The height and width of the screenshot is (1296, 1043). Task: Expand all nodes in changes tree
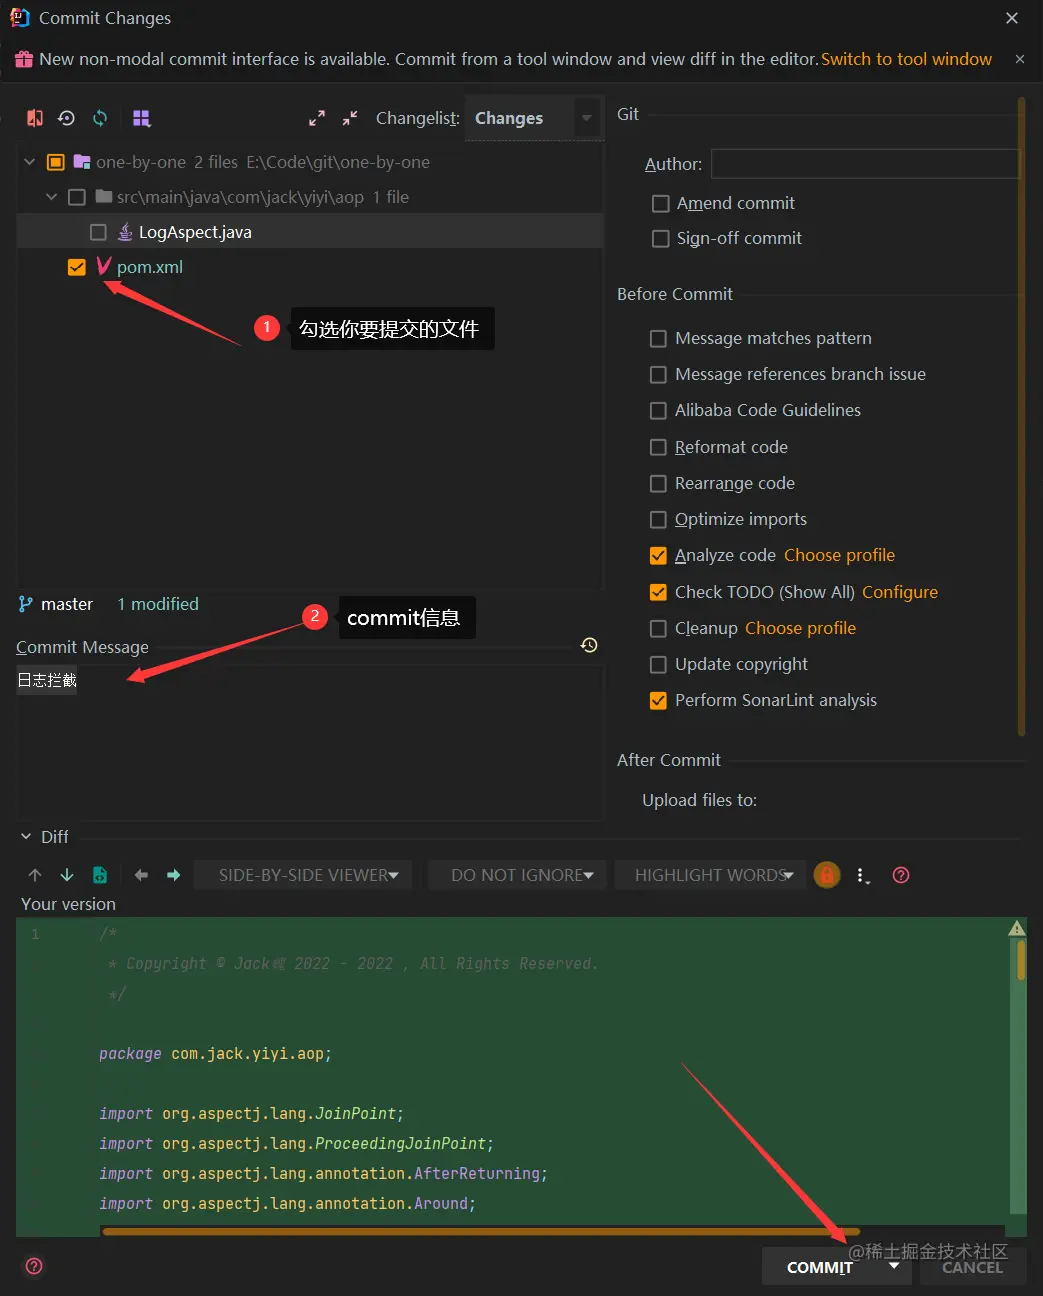(x=317, y=118)
